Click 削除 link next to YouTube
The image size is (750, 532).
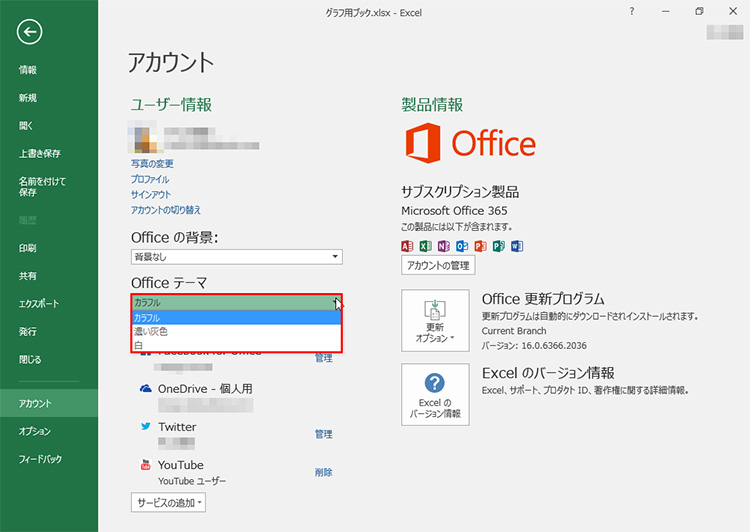click(323, 472)
